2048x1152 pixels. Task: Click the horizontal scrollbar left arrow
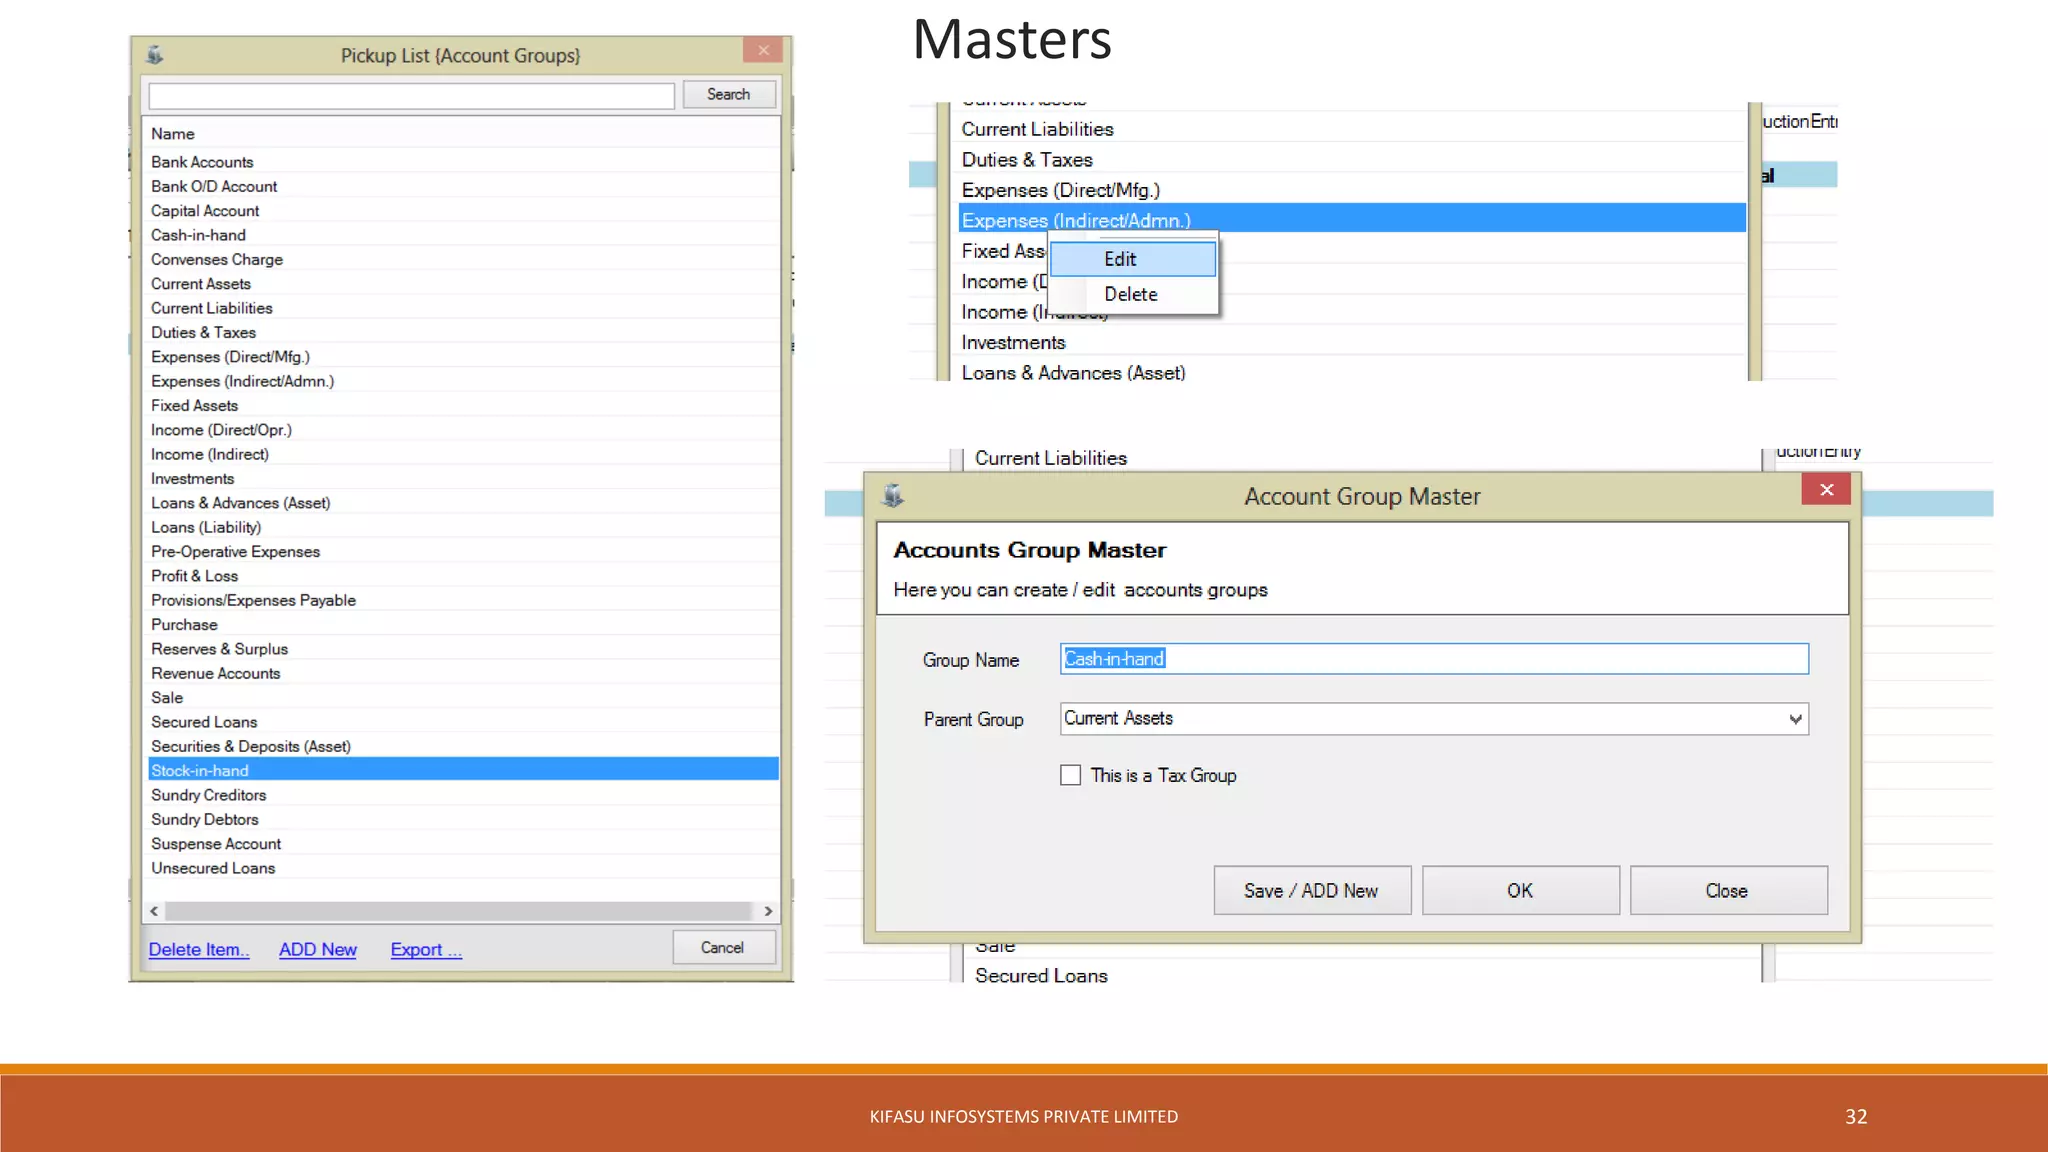click(x=154, y=911)
